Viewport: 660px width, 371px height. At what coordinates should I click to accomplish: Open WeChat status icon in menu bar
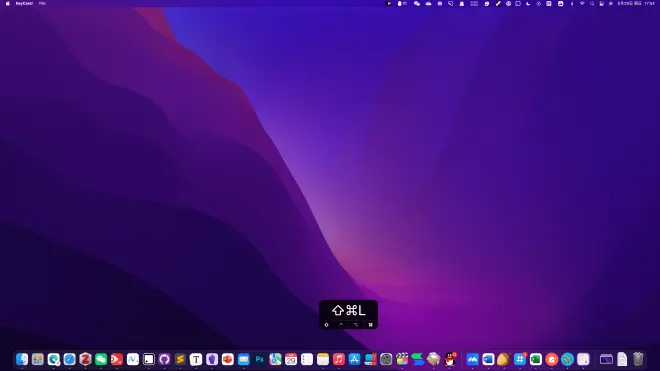click(417, 3)
